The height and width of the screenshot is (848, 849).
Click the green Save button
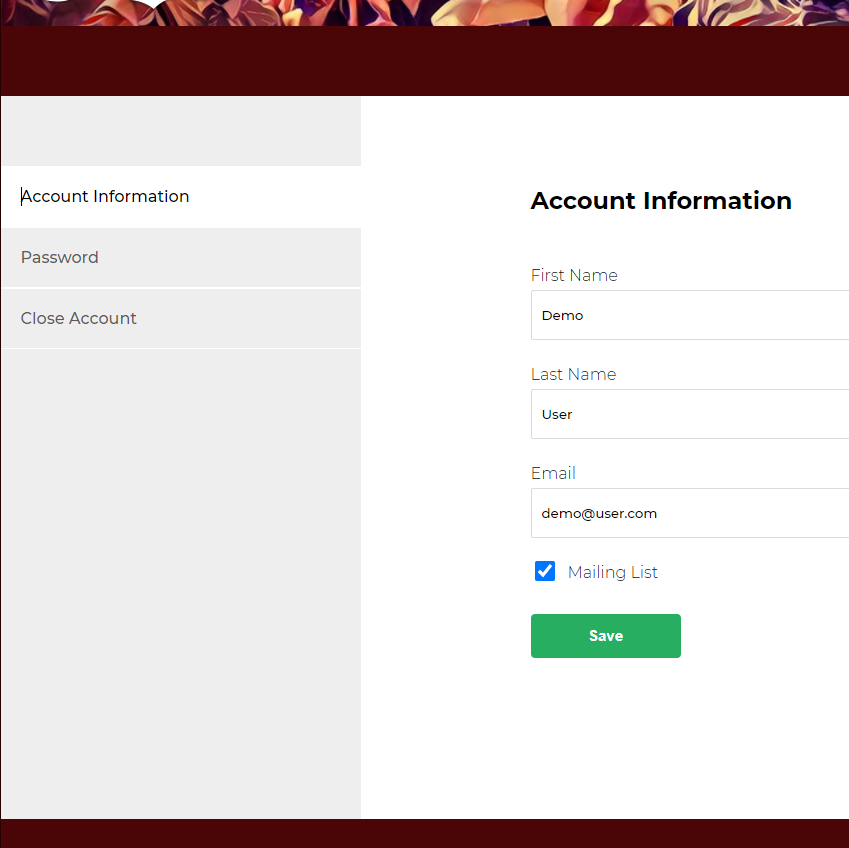[605, 636]
